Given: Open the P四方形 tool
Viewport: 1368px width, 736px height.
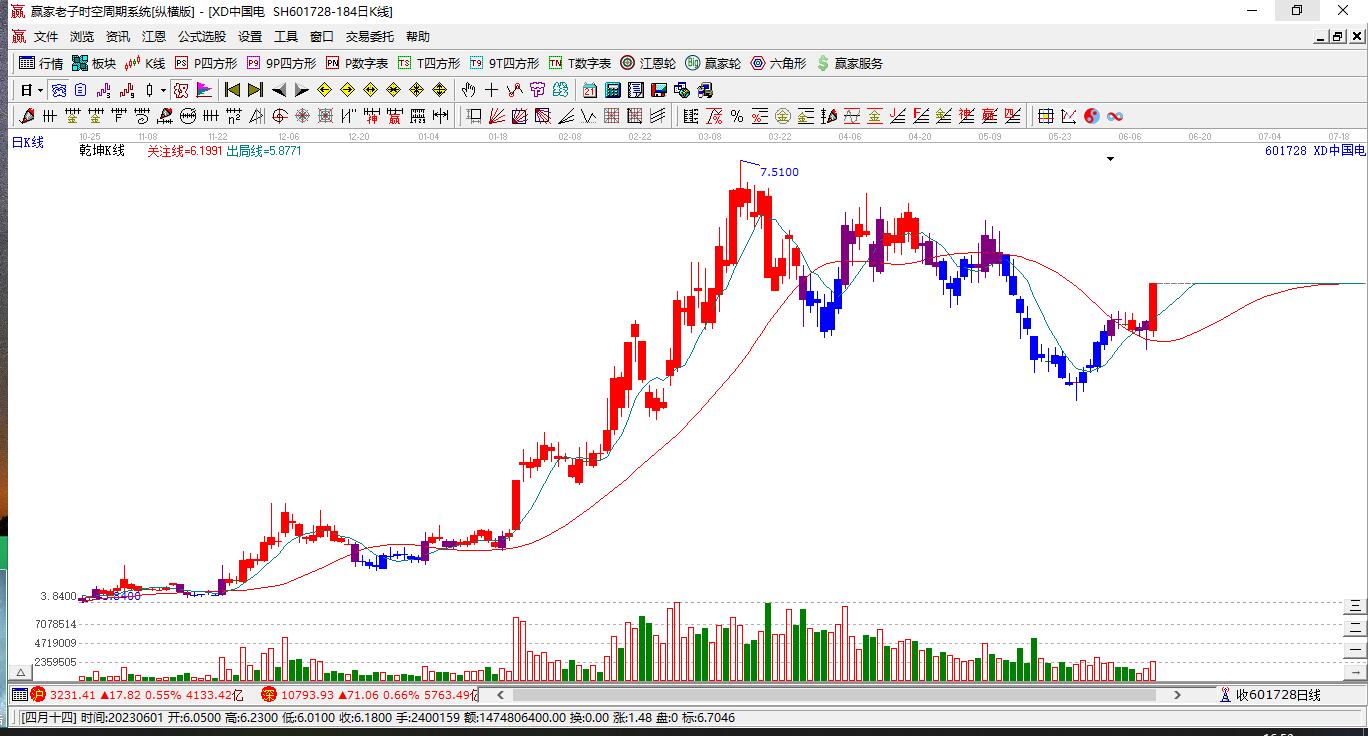Looking at the screenshot, I should 206,63.
